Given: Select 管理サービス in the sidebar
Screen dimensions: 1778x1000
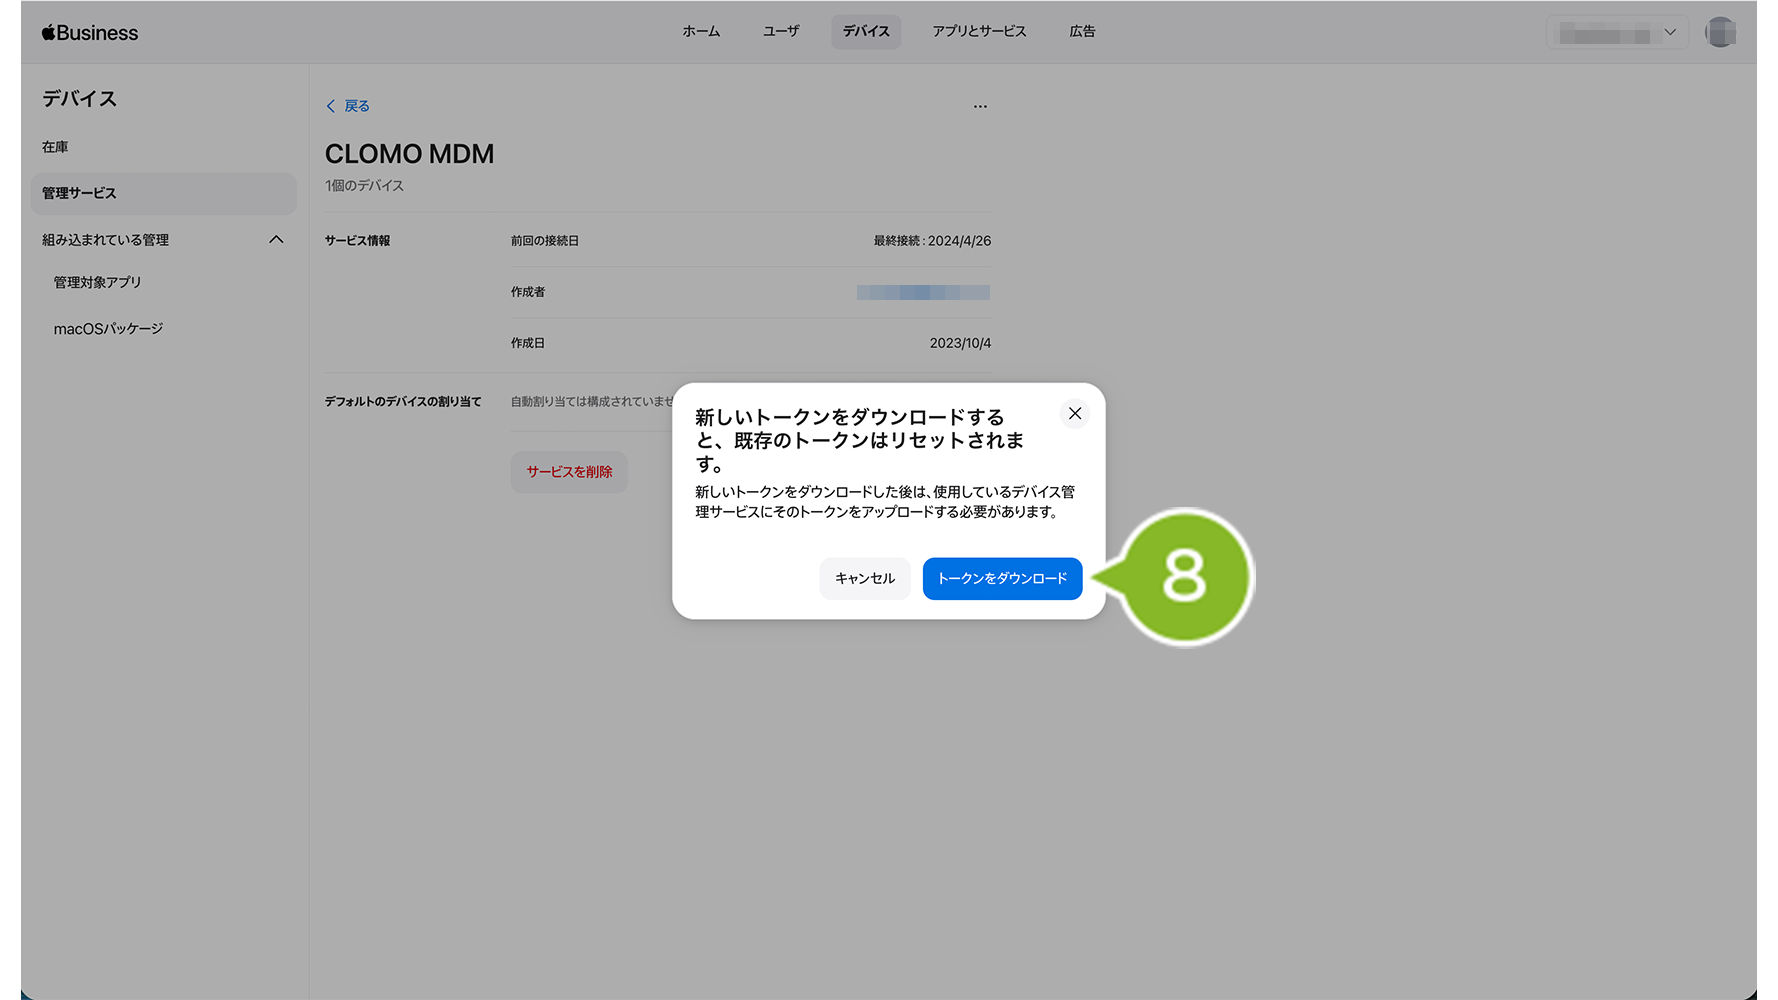Looking at the screenshot, I should tap(80, 193).
